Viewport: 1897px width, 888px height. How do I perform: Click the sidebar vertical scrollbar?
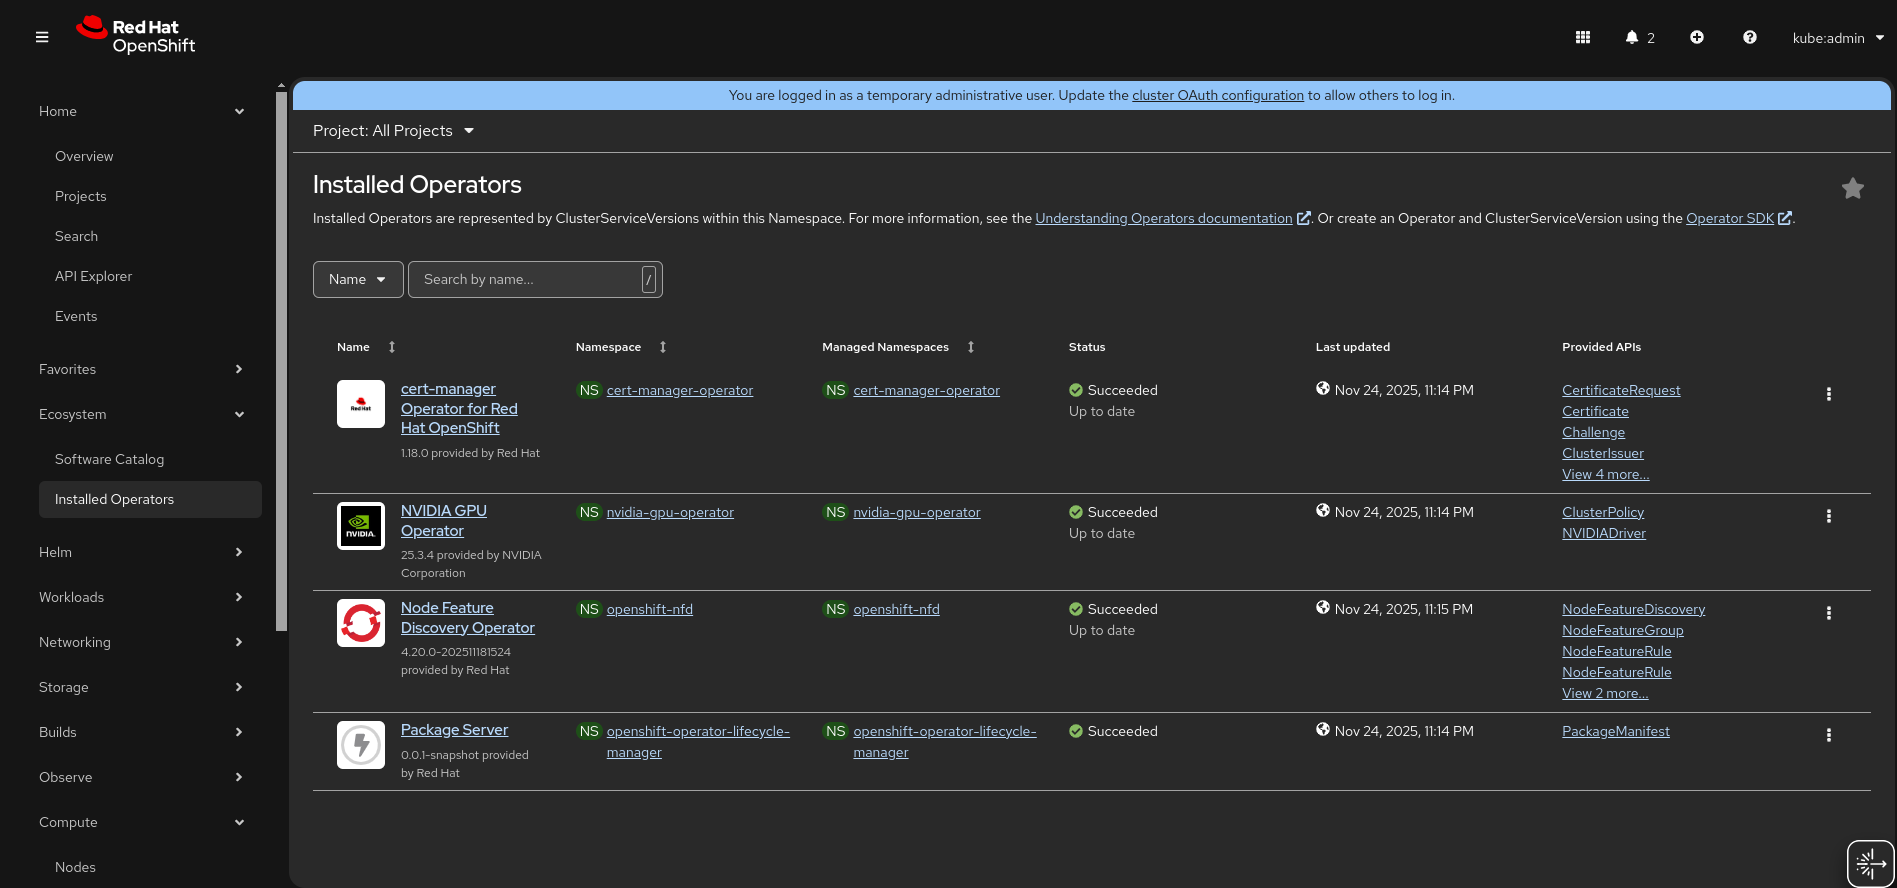point(281,360)
